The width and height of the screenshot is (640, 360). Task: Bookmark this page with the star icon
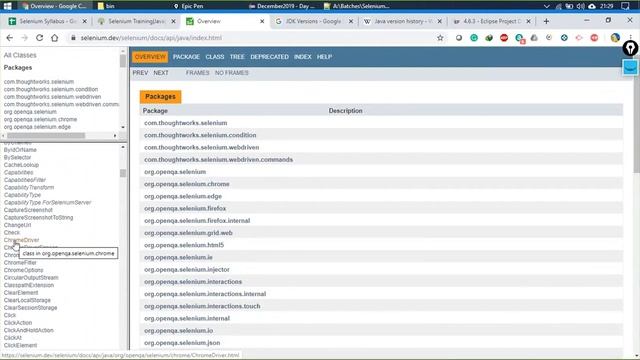point(440,38)
